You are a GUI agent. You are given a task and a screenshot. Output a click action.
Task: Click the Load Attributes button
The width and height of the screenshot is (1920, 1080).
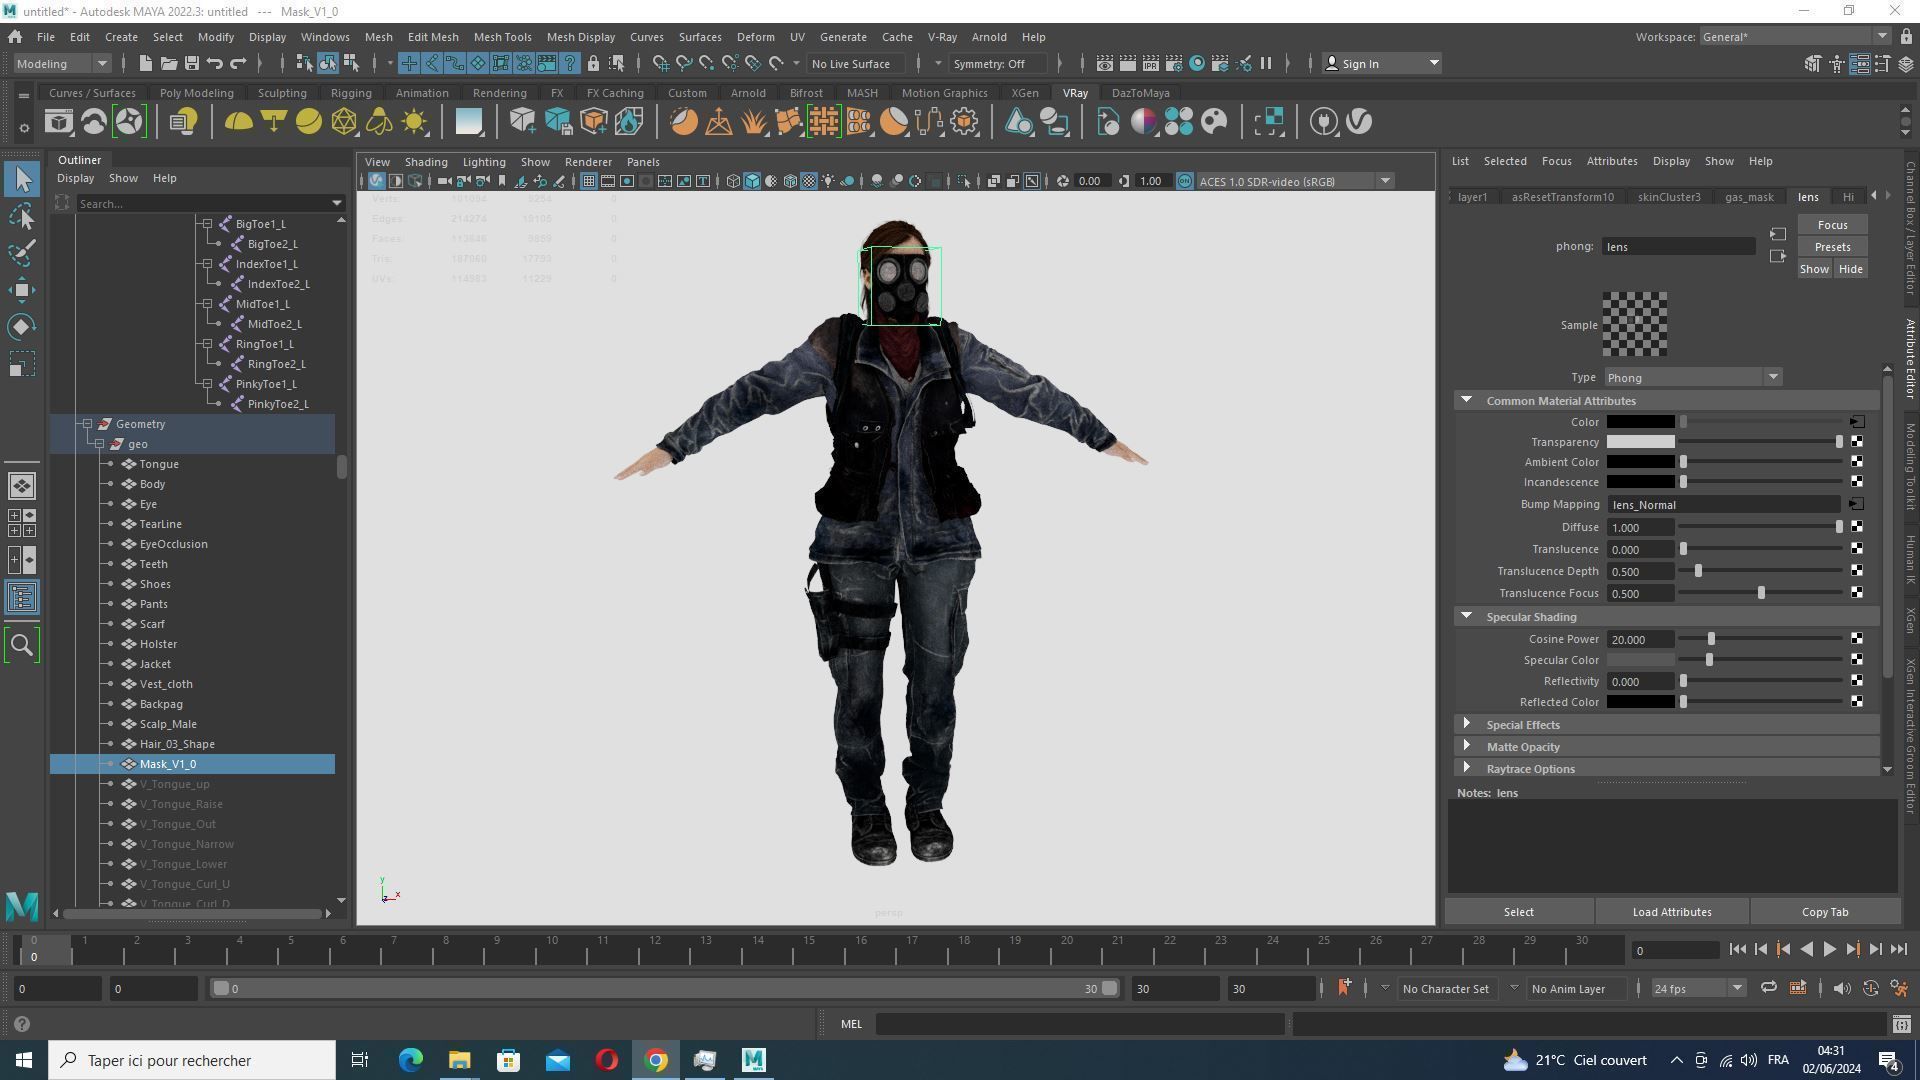point(1671,912)
